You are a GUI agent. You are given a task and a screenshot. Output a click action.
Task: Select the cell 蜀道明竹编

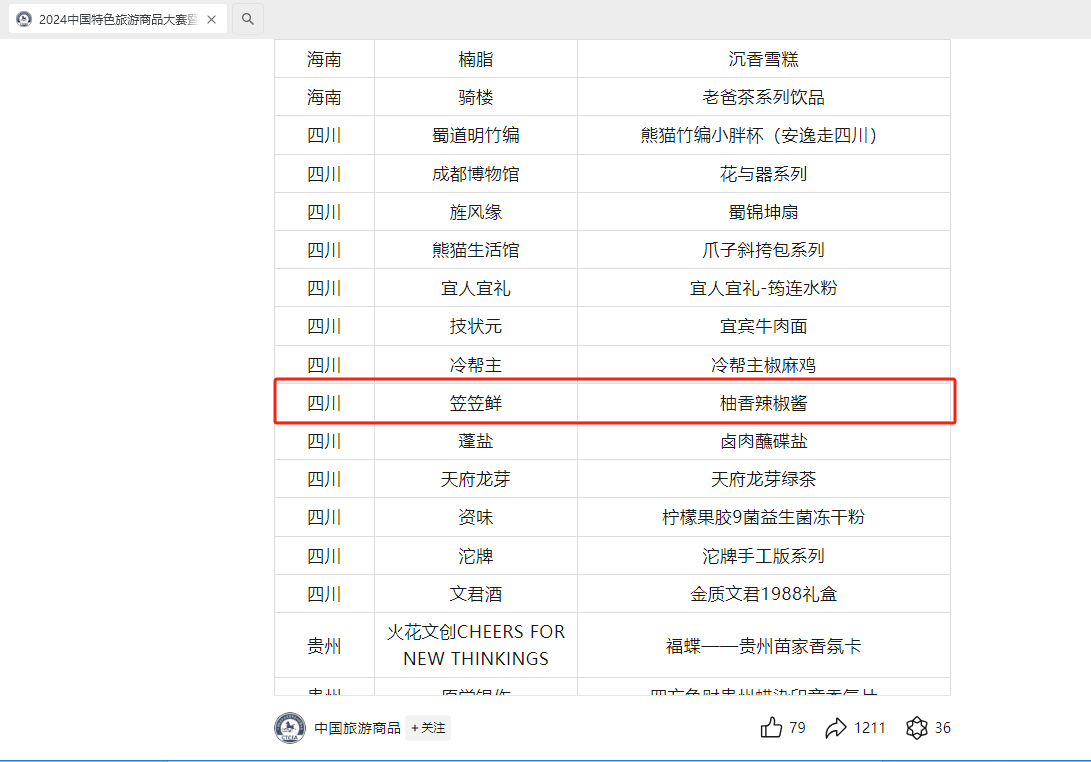point(476,135)
